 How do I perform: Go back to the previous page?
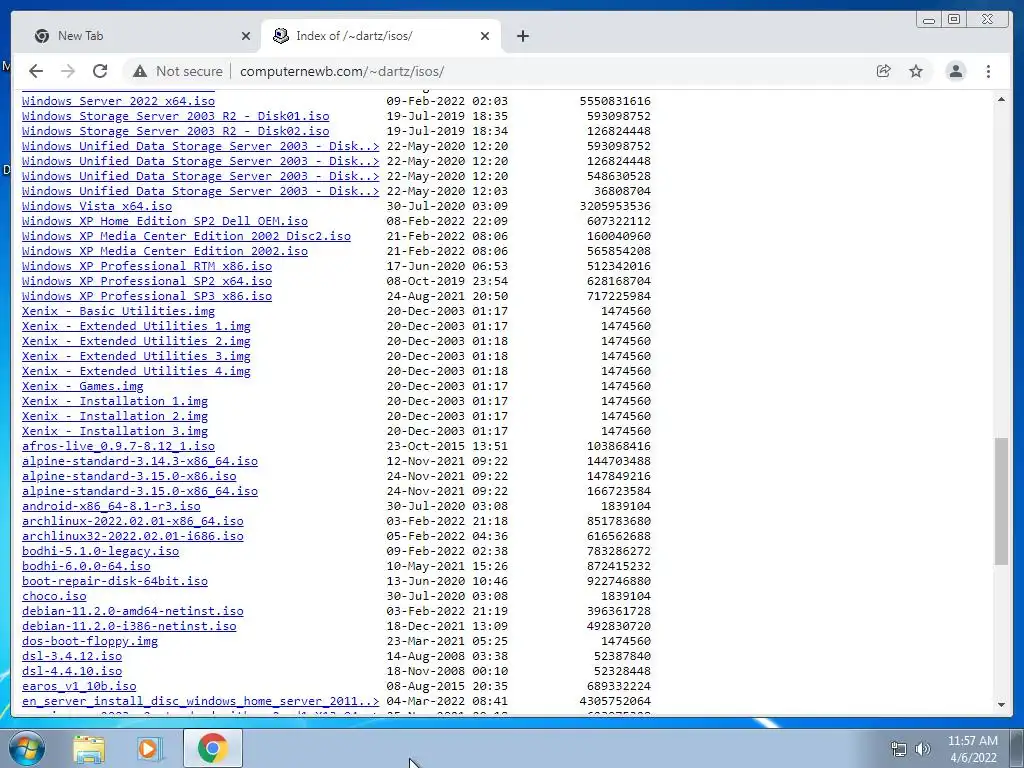(36, 71)
